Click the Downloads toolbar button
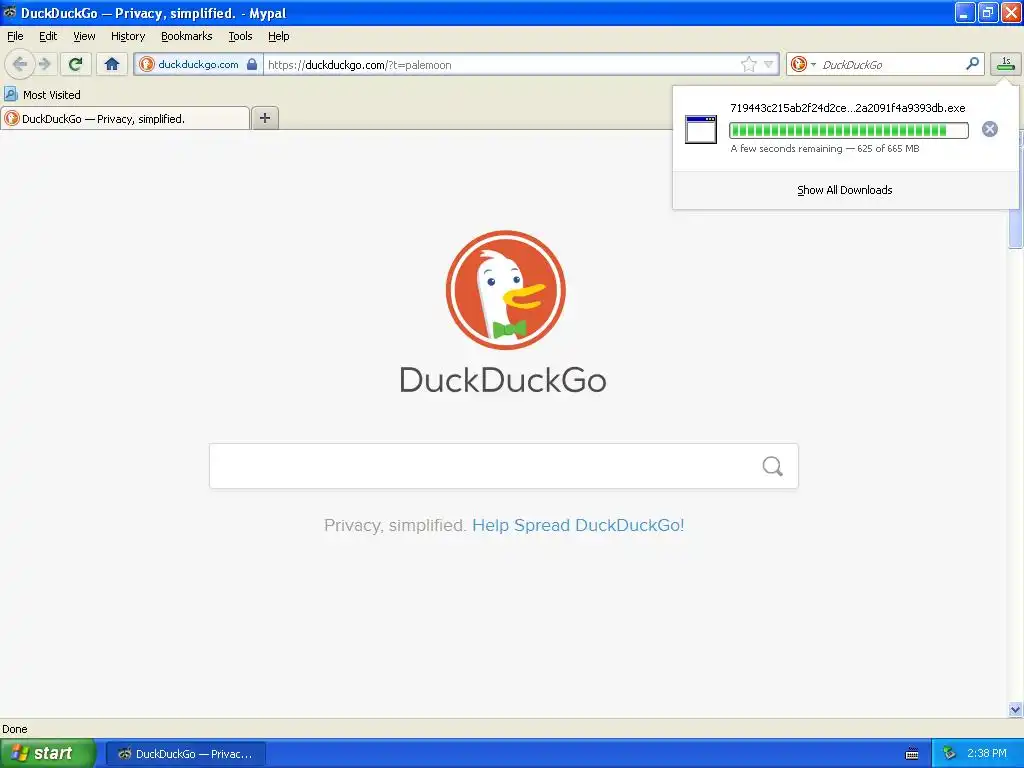1024x768 pixels. click(1006, 63)
